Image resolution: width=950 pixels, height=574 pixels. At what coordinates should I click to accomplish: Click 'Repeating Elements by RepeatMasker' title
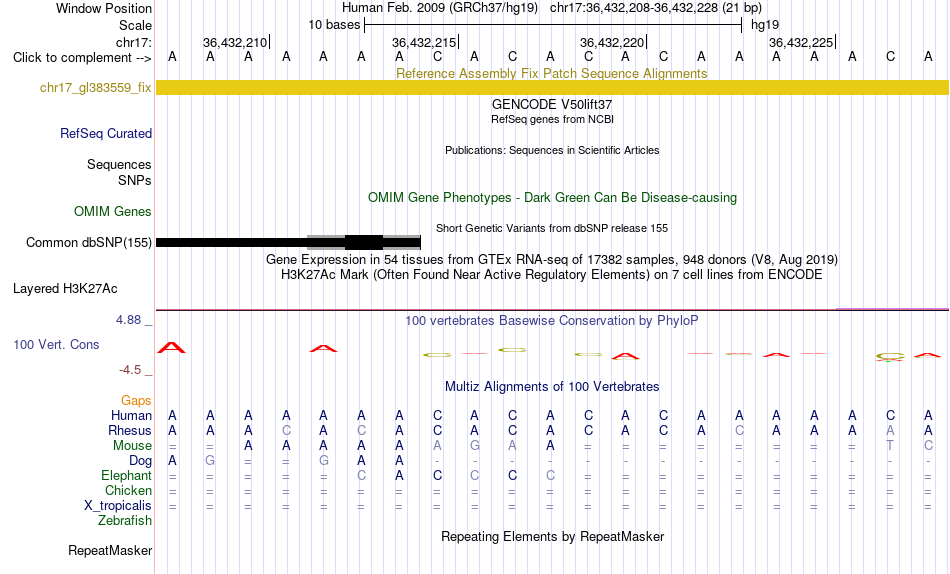click(552, 536)
